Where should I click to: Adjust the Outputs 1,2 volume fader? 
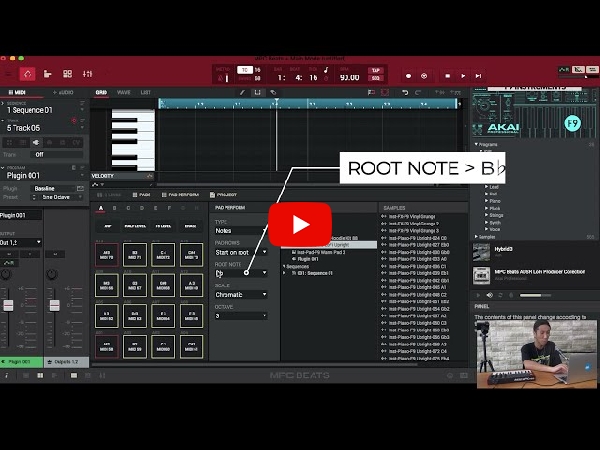click(x=54, y=305)
